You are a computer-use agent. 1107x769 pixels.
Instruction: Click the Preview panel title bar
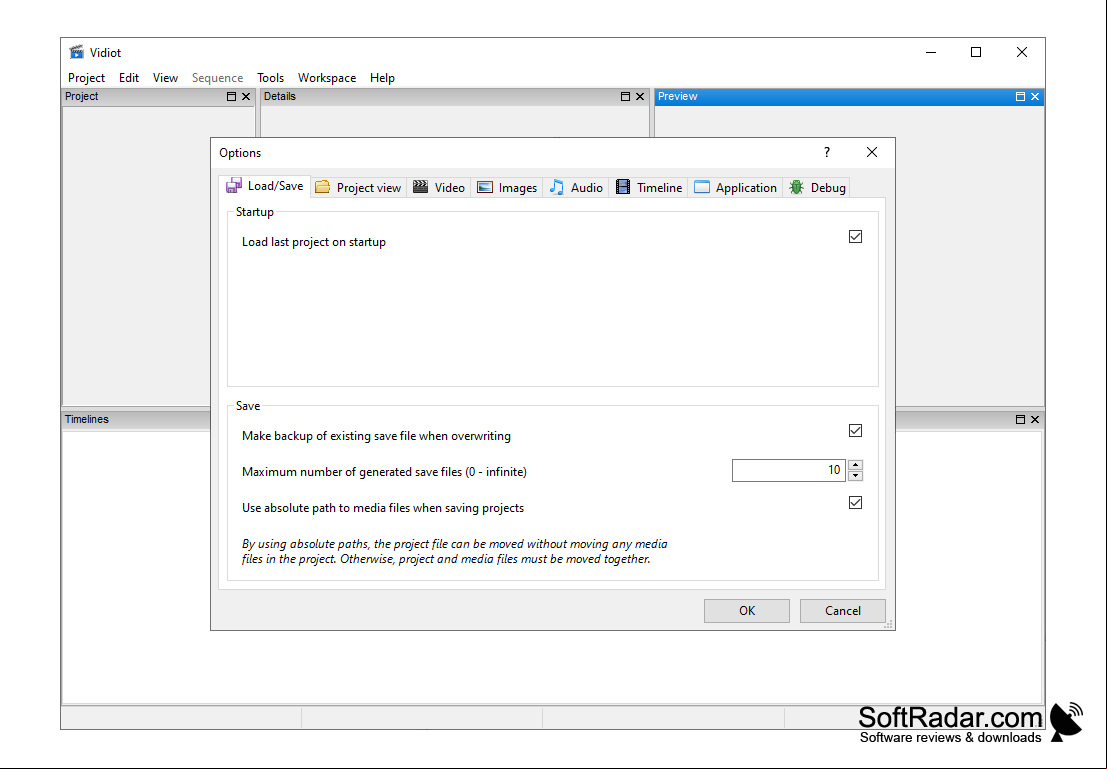click(849, 97)
